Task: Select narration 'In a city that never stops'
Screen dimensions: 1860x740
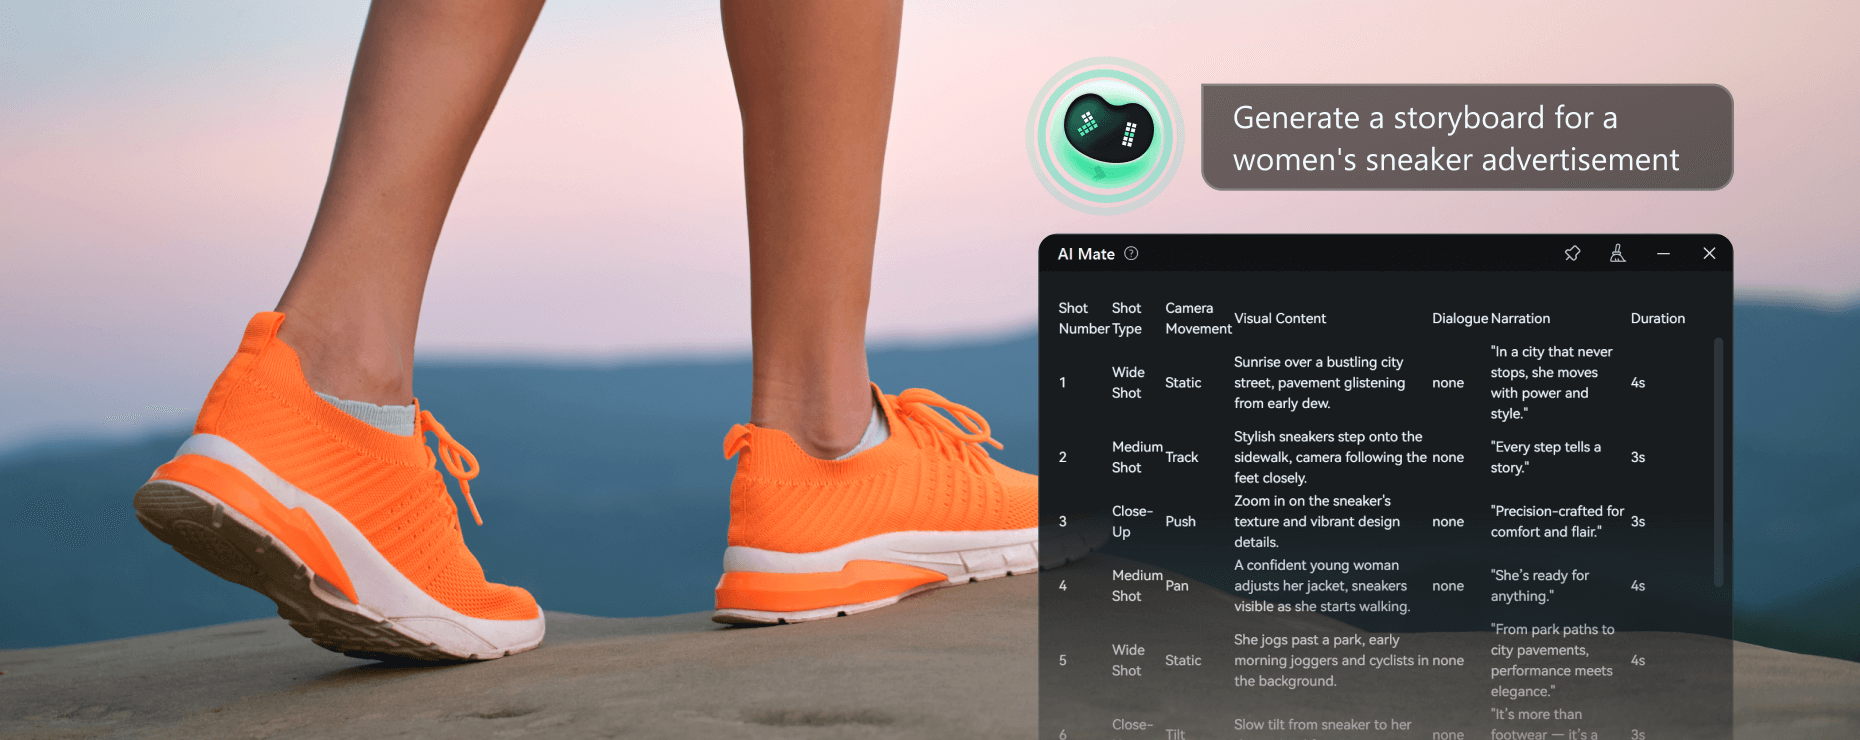Action: pyautogui.click(x=1551, y=383)
